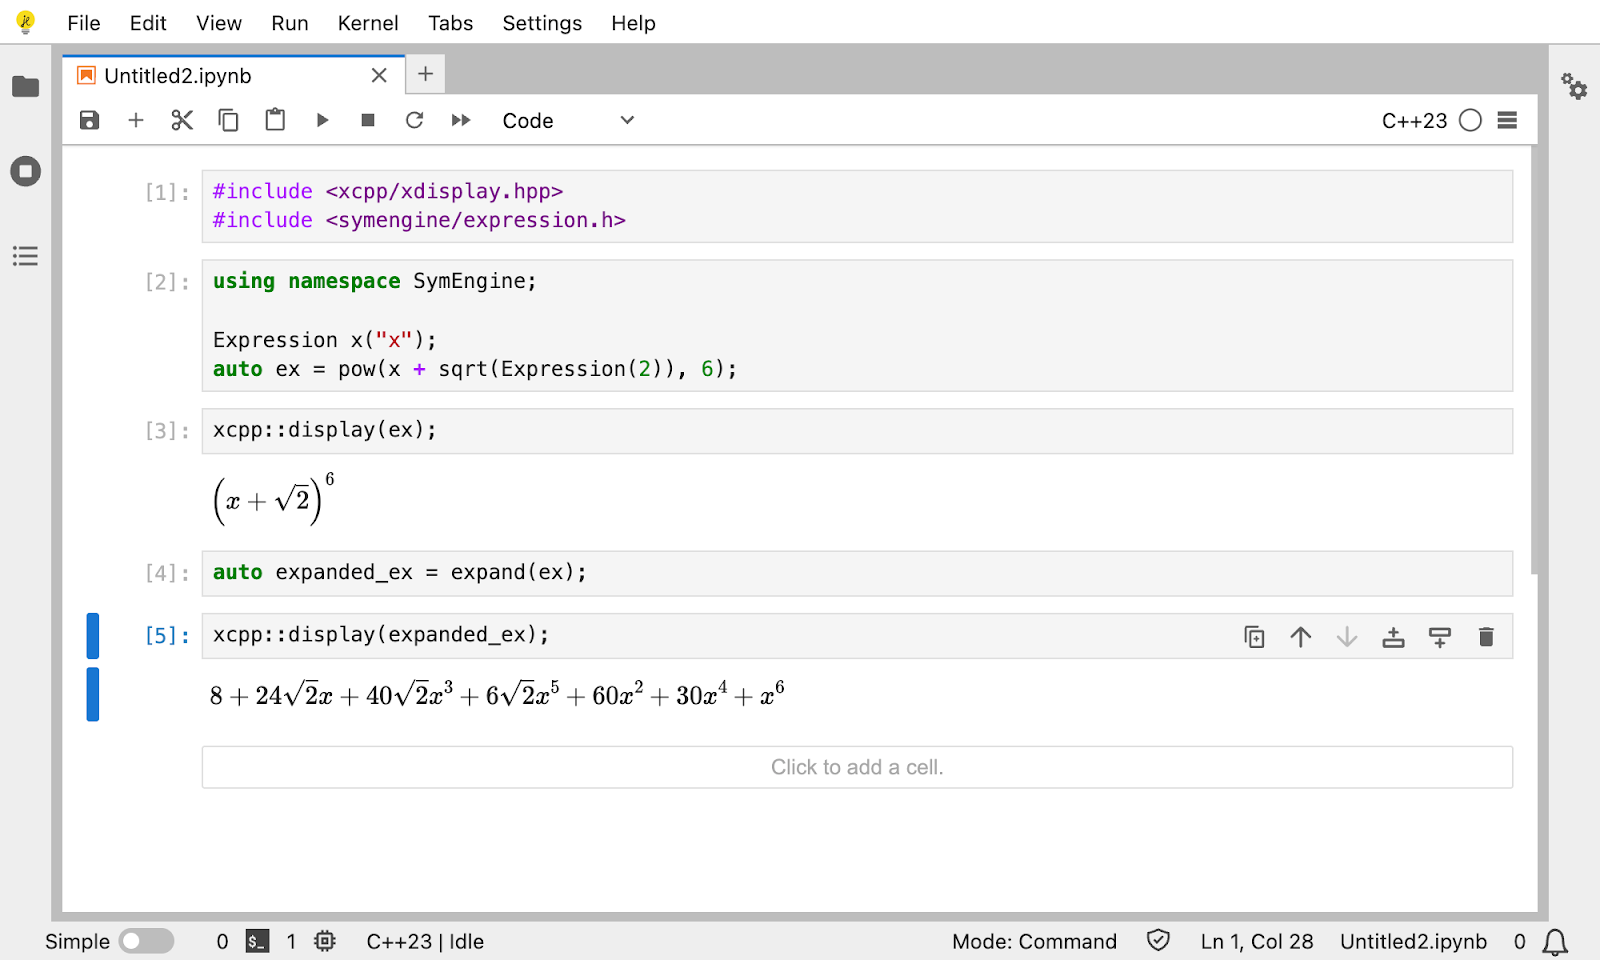
Task: Open the cell type Code dropdown
Action: [568, 120]
